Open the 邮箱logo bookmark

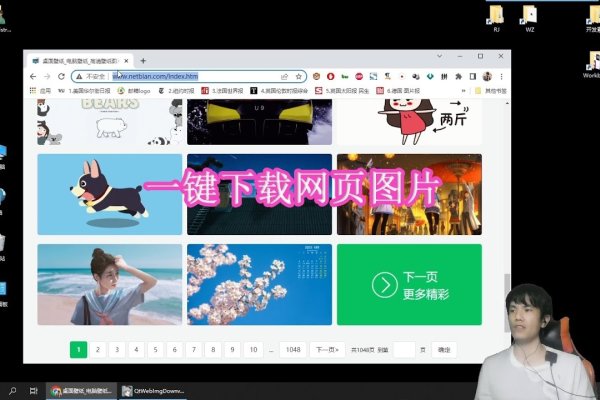[134, 91]
